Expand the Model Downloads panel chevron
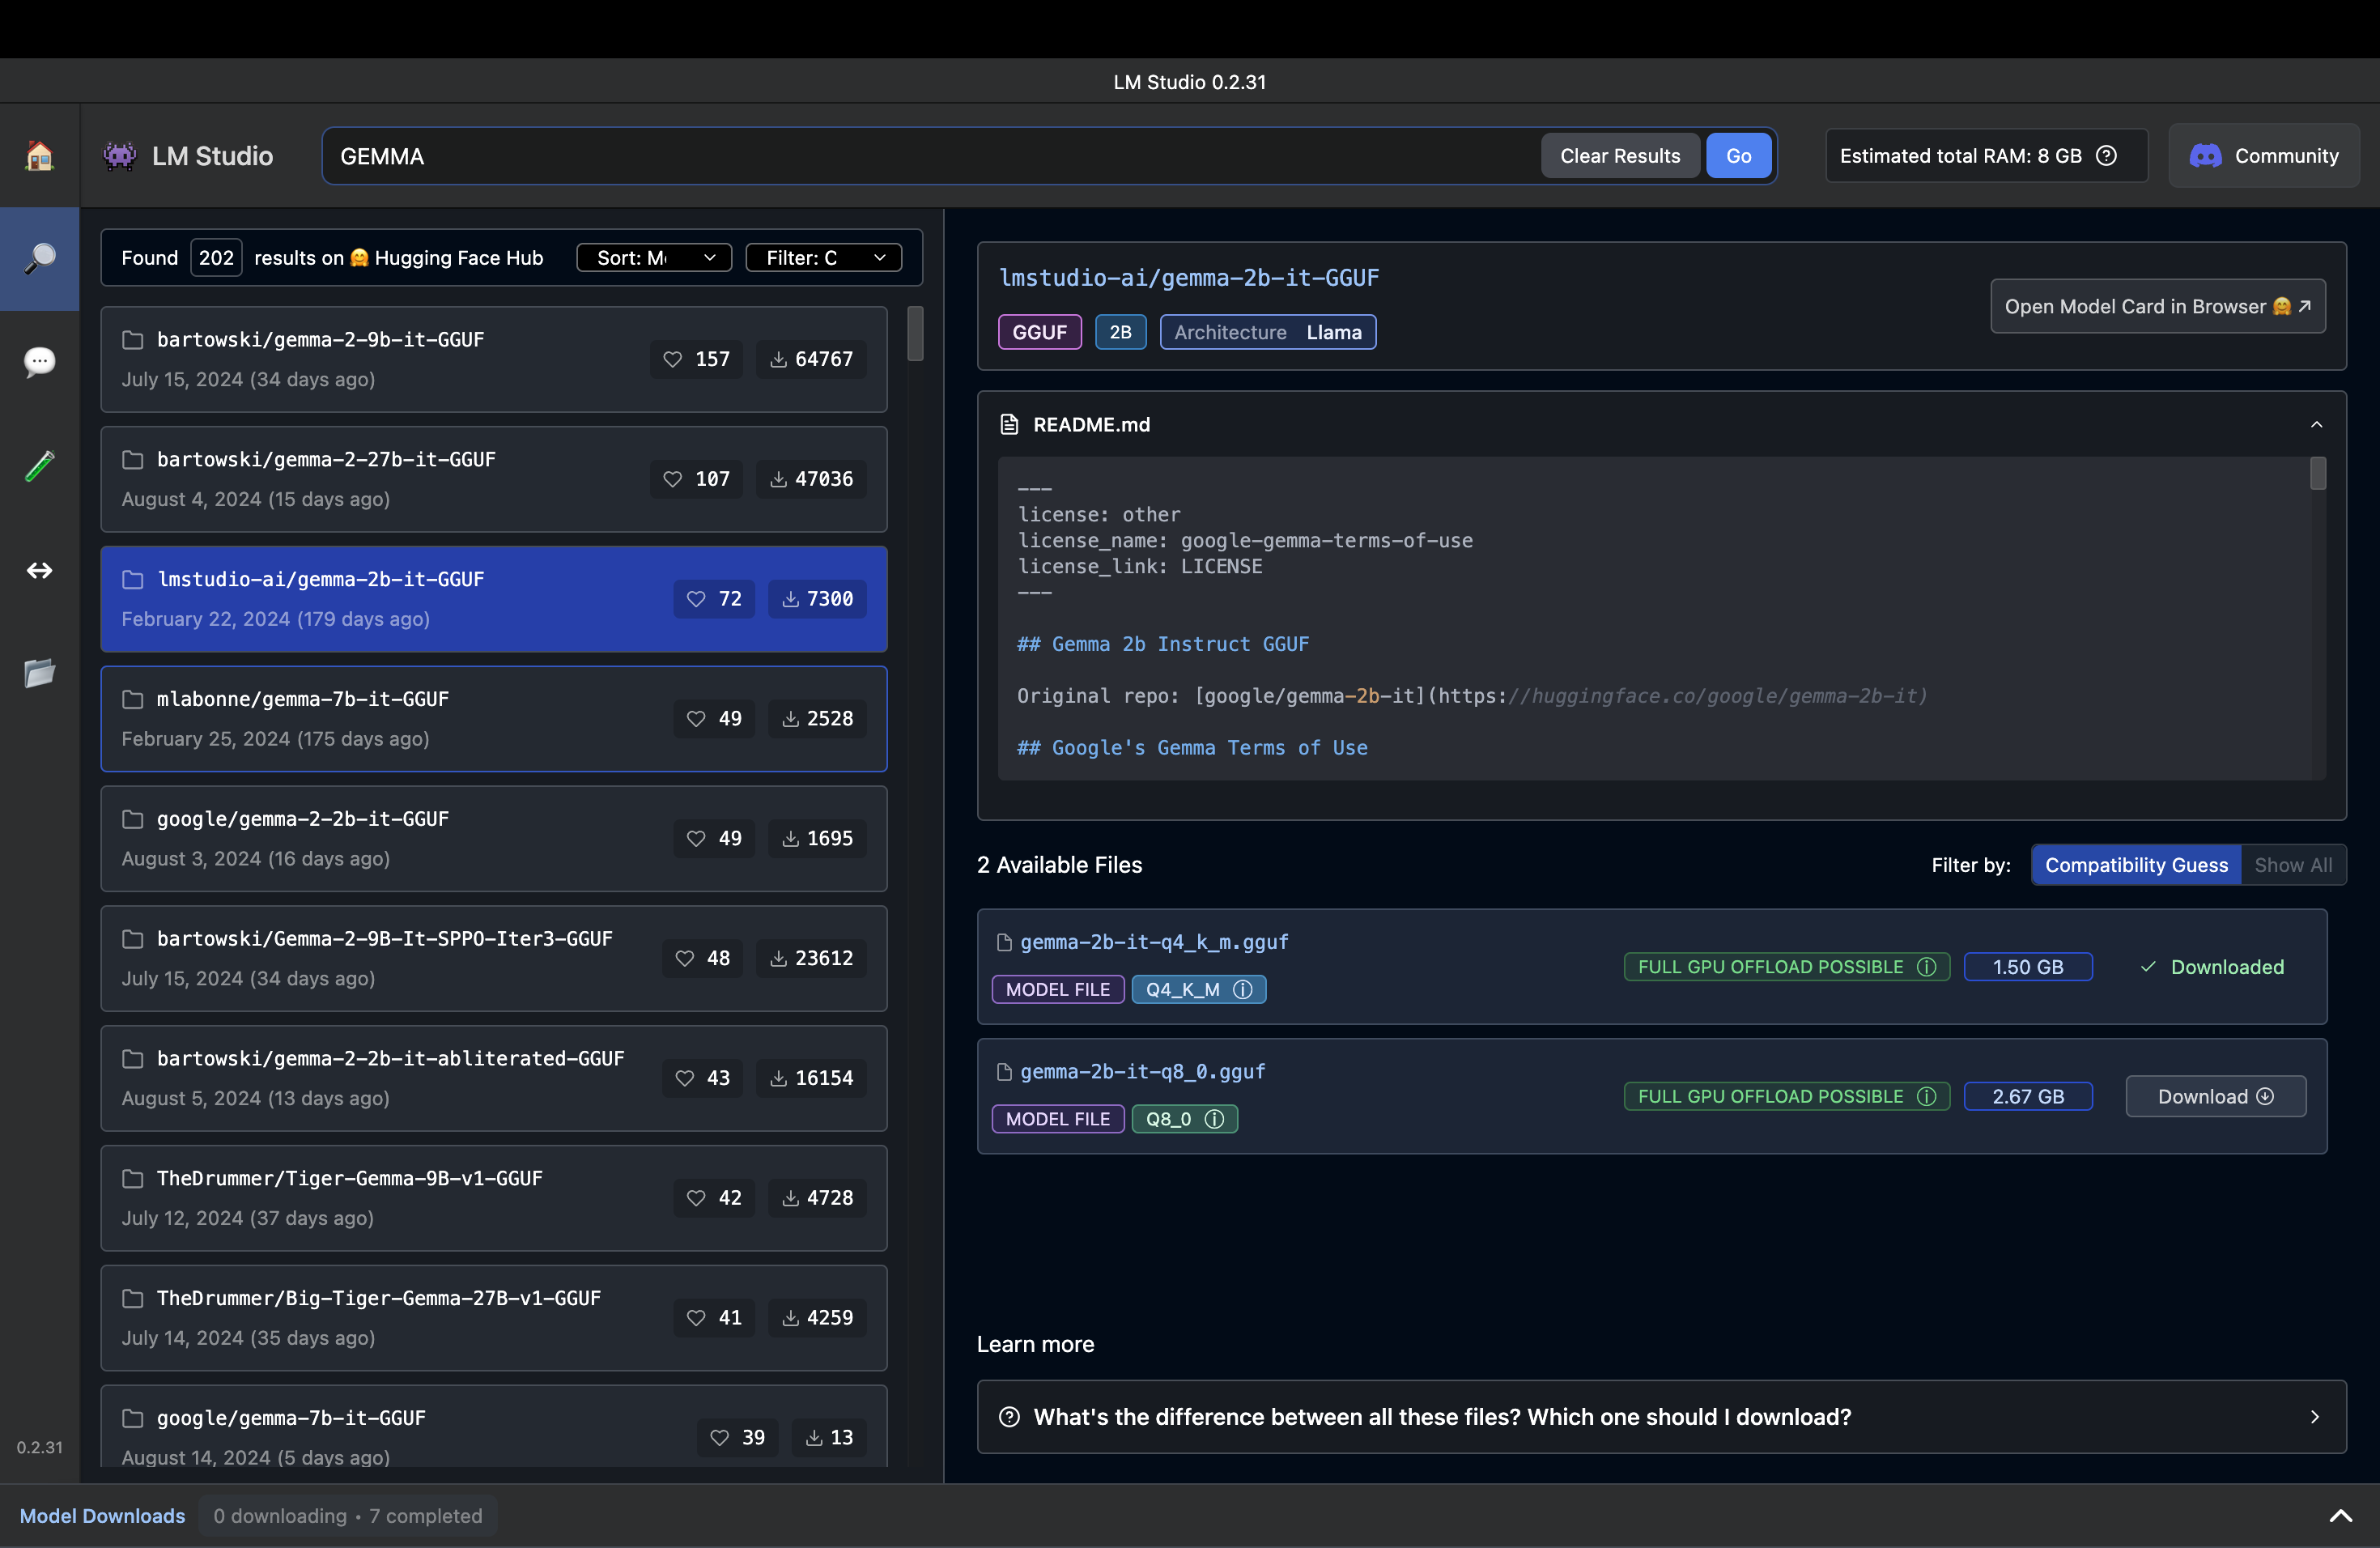2380x1548 pixels. [x=2341, y=1516]
